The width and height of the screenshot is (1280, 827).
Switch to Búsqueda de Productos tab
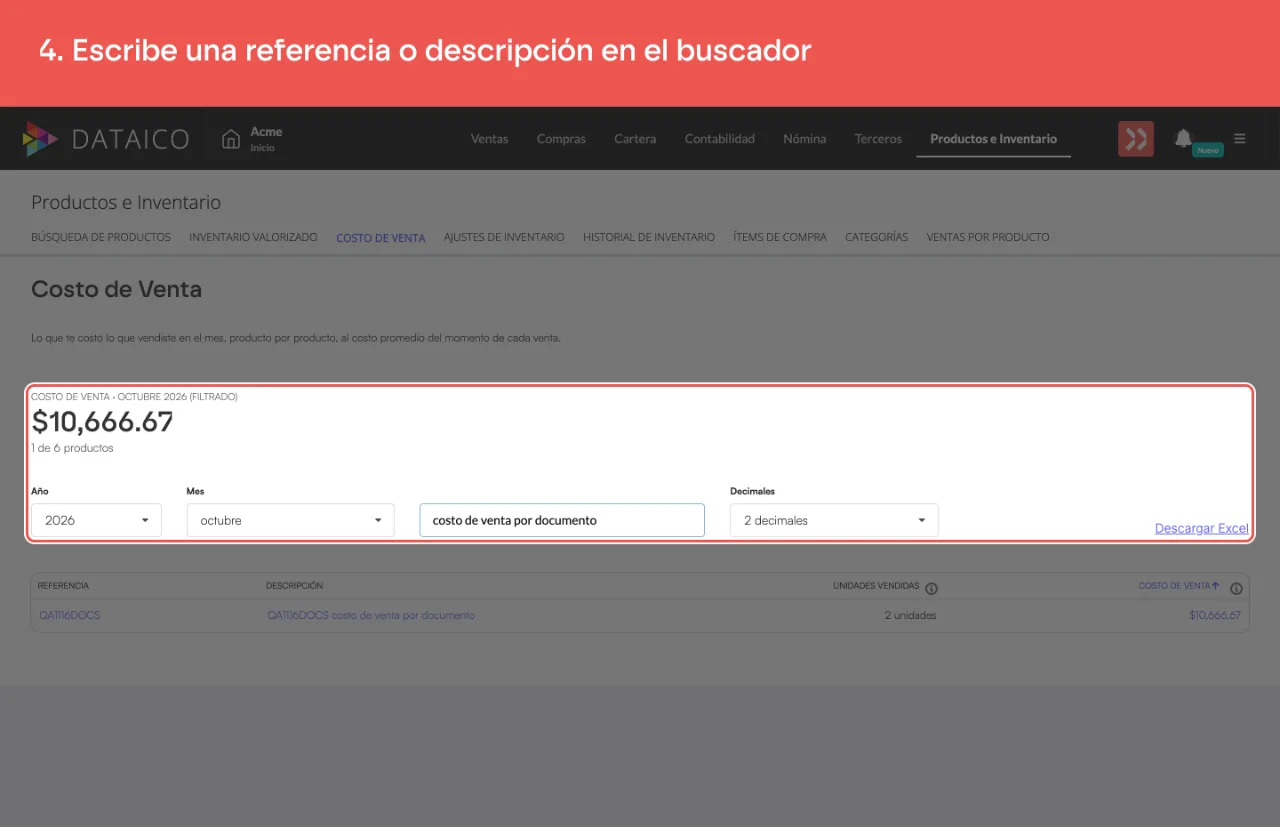101,237
